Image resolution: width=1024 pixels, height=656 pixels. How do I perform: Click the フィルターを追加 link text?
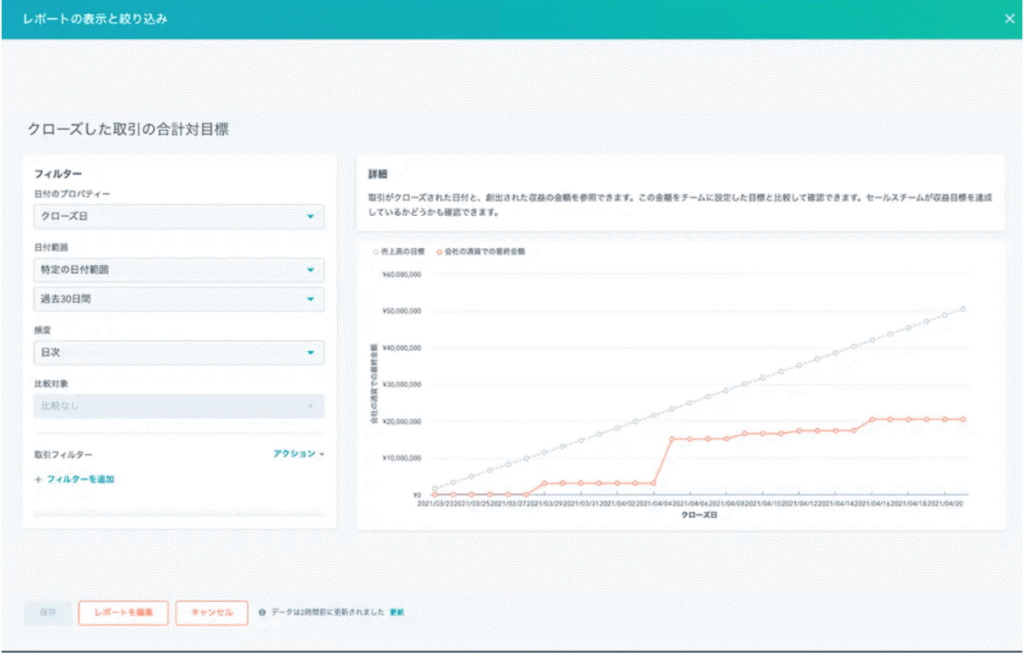coord(80,480)
